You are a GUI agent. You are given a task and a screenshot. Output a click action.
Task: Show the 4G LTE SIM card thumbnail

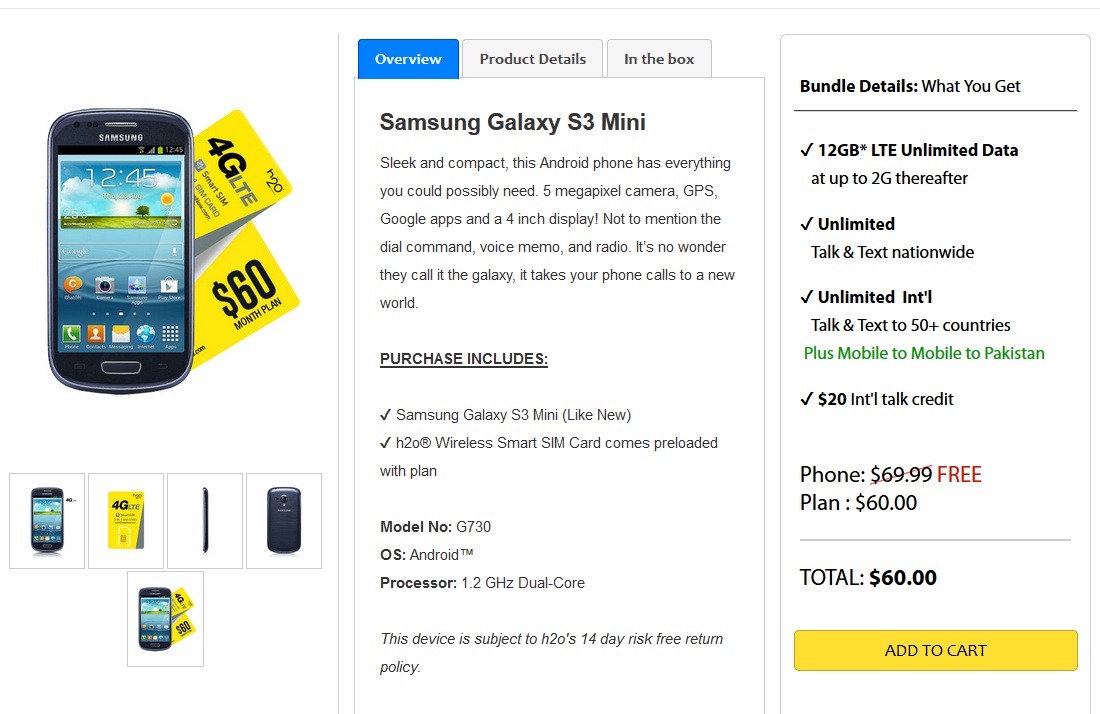[x=126, y=520]
